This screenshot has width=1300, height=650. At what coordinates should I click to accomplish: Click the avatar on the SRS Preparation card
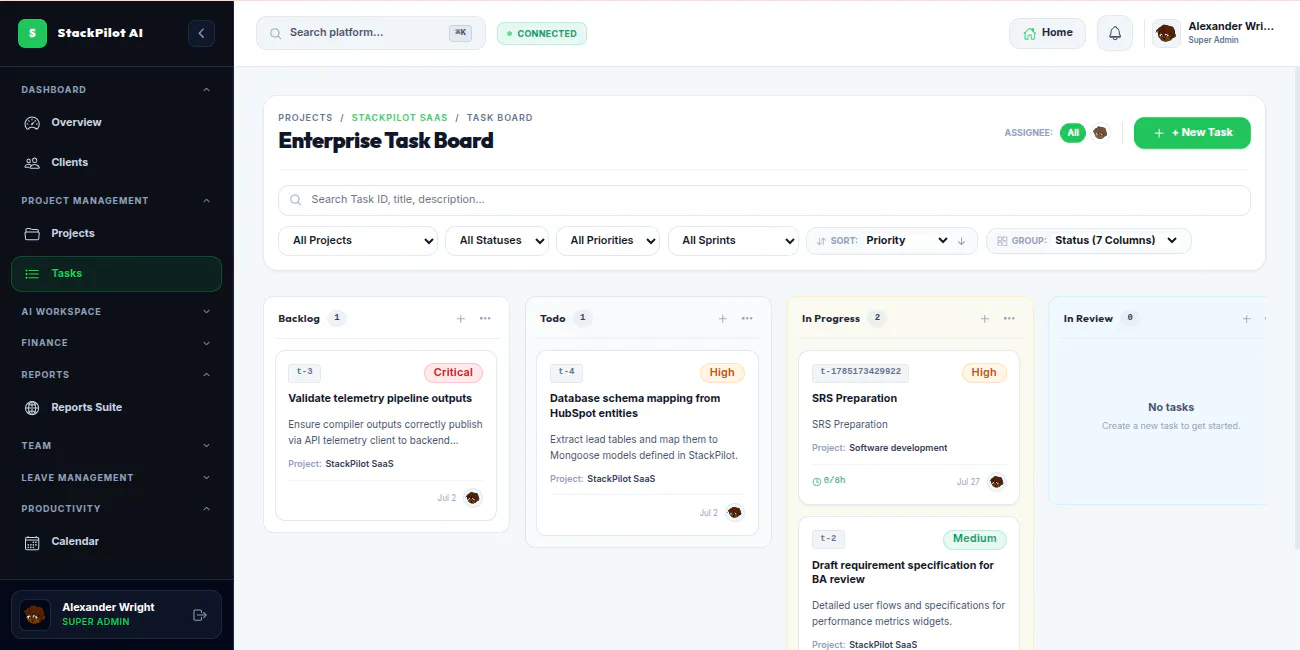pyautogui.click(x=997, y=482)
